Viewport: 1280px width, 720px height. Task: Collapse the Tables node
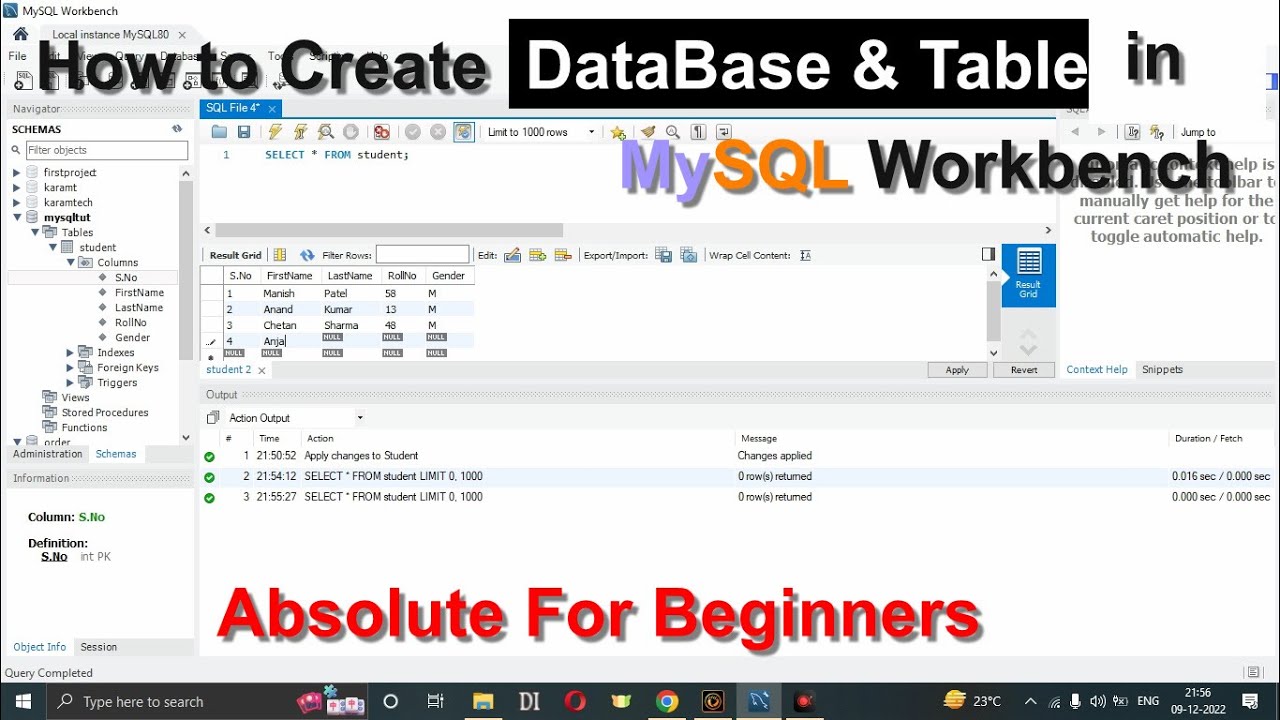35,232
